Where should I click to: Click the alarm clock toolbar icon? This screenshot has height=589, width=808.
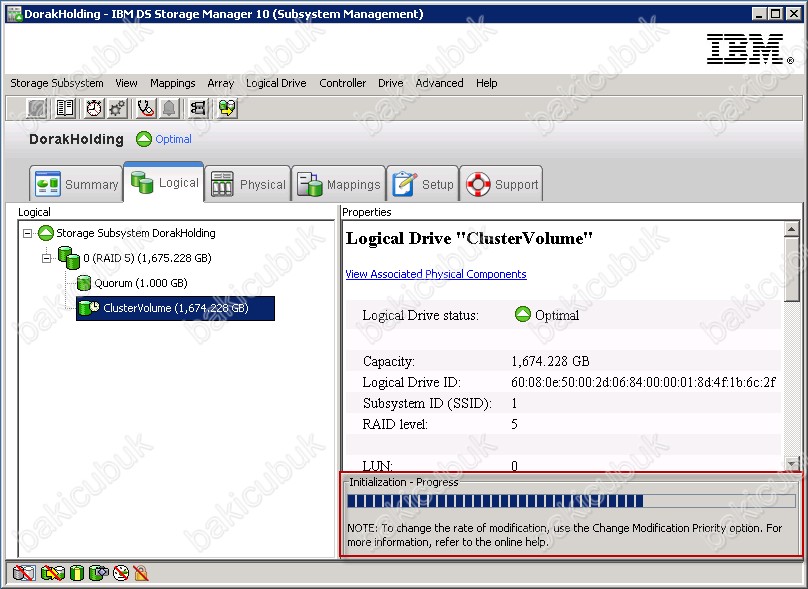(x=94, y=108)
